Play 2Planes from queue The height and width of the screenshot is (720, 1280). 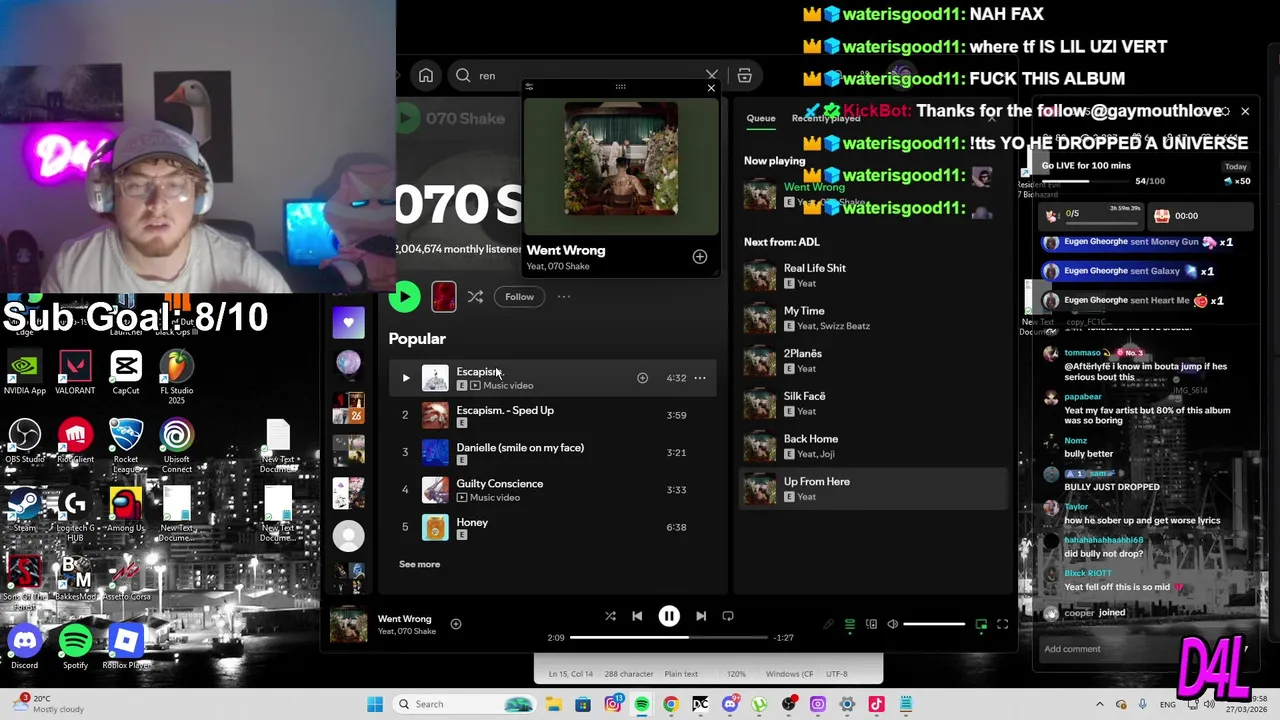coord(873,361)
